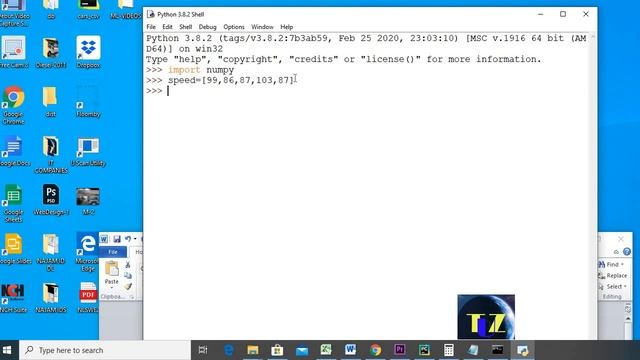Open the Floomby desktop shortcut
Screen dimensions: 640x360
(88, 102)
